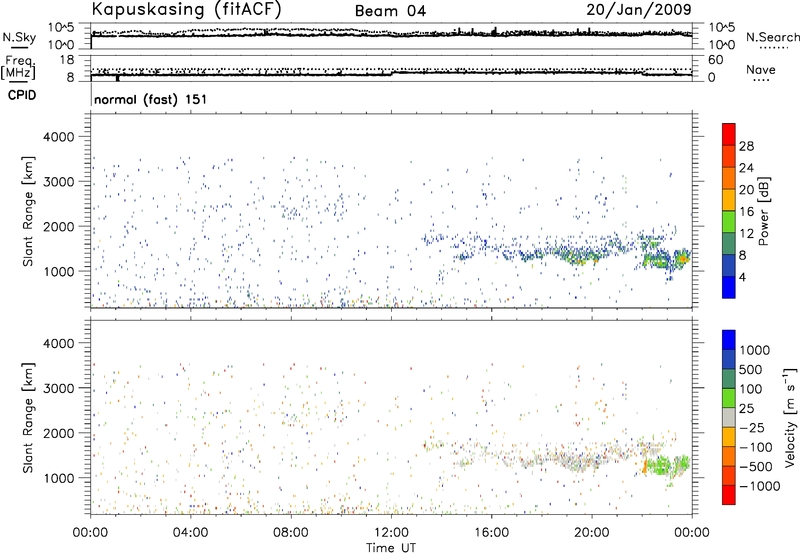Viewport: 800px width, 554px height.
Task: Click the "Freq. [MHz]" axis label
Action: click(18, 67)
